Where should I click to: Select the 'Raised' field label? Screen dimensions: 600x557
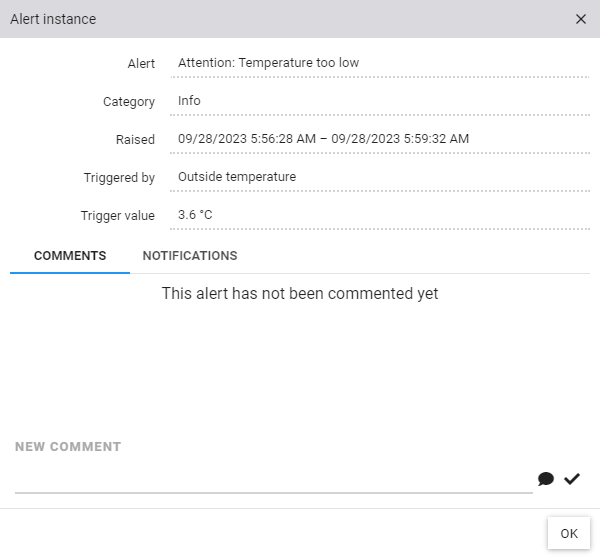(135, 139)
